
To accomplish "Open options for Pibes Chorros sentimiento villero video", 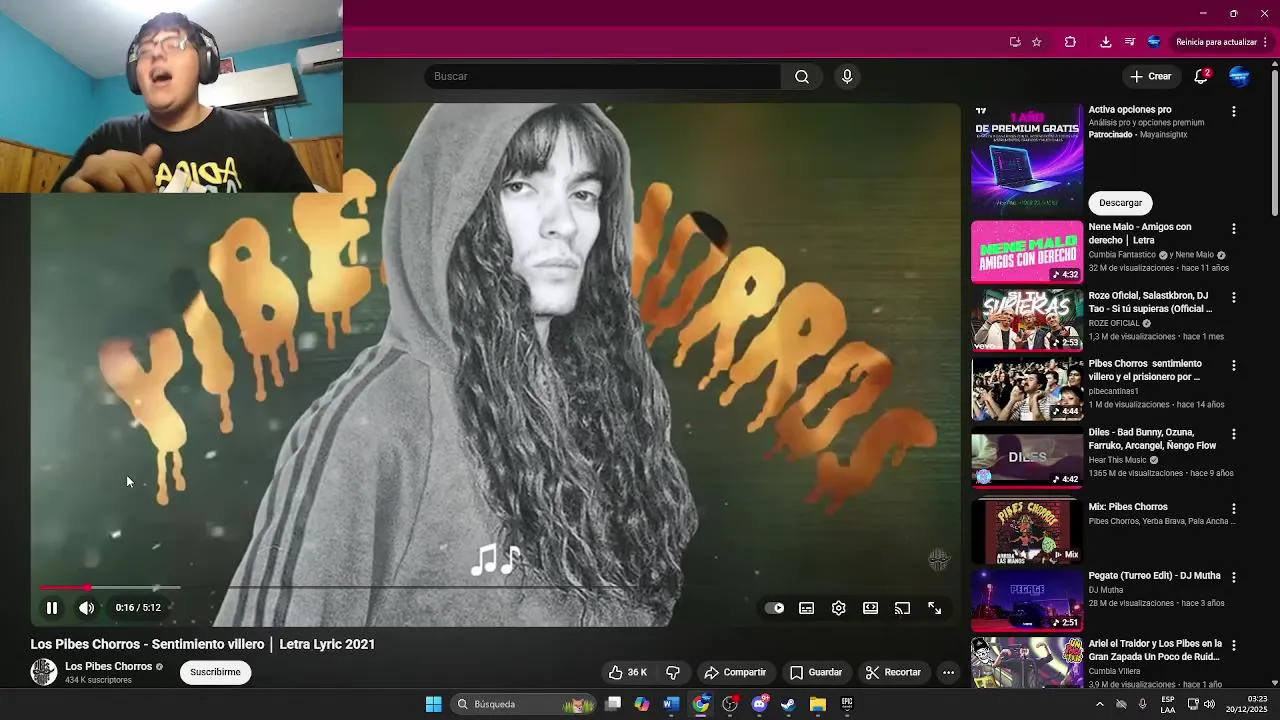I will tap(1234, 366).
